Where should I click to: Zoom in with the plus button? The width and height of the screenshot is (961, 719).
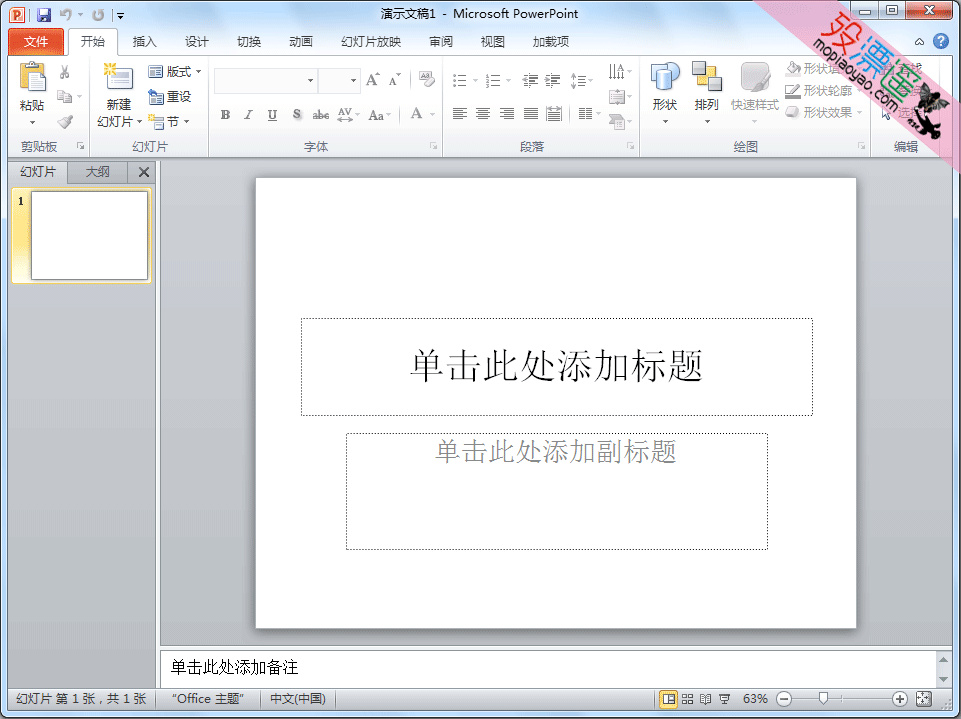click(x=899, y=699)
